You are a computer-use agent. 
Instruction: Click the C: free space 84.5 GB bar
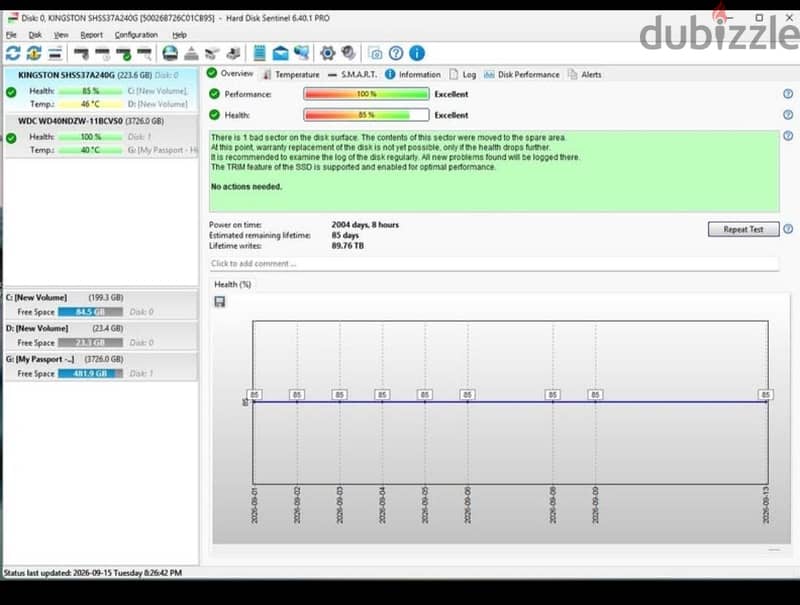tap(90, 312)
